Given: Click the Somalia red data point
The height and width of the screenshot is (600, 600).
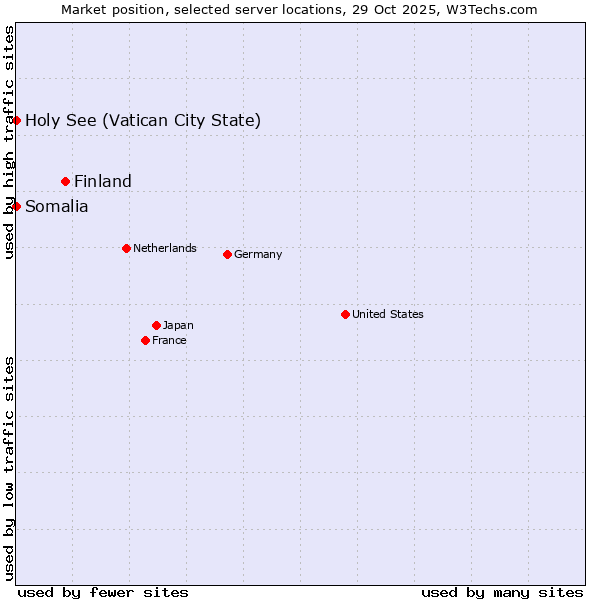Looking at the screenshot, I should pos(16,206).
